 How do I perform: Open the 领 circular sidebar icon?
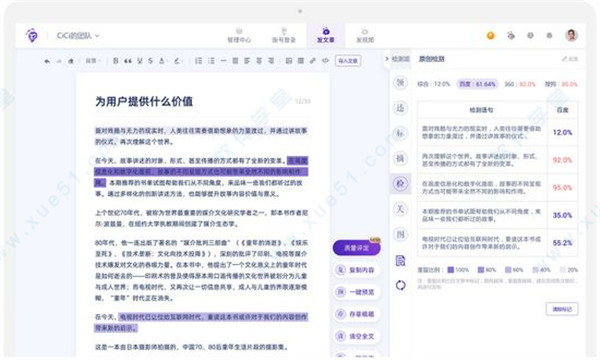click(400, 82)
